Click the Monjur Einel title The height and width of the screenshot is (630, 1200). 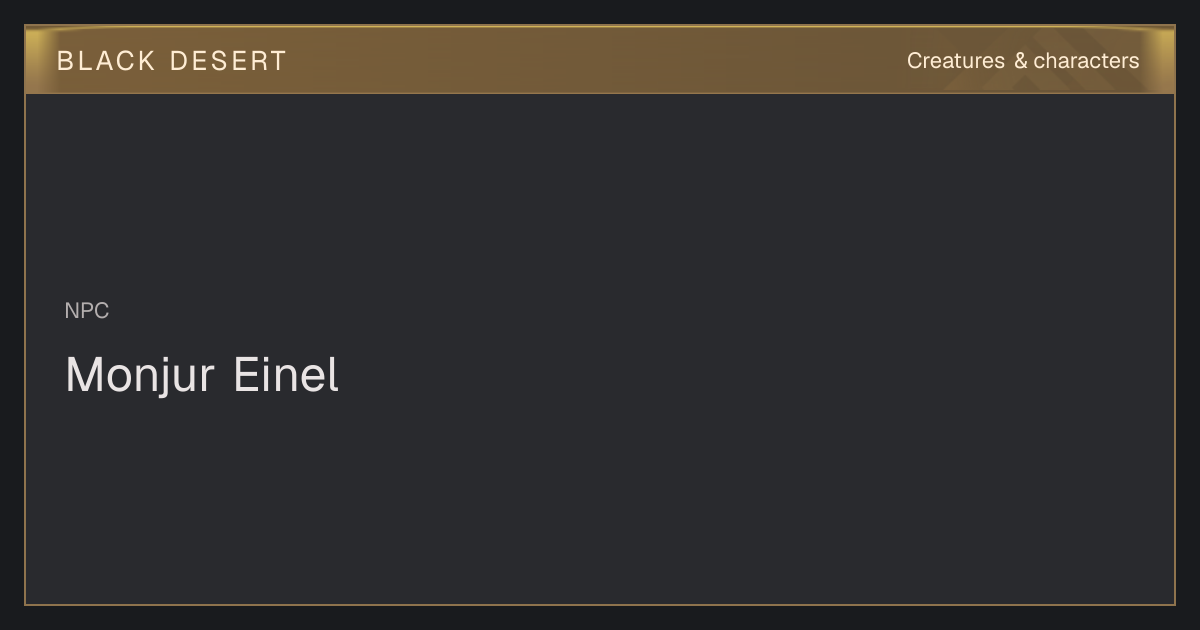(x=202, y=375)
